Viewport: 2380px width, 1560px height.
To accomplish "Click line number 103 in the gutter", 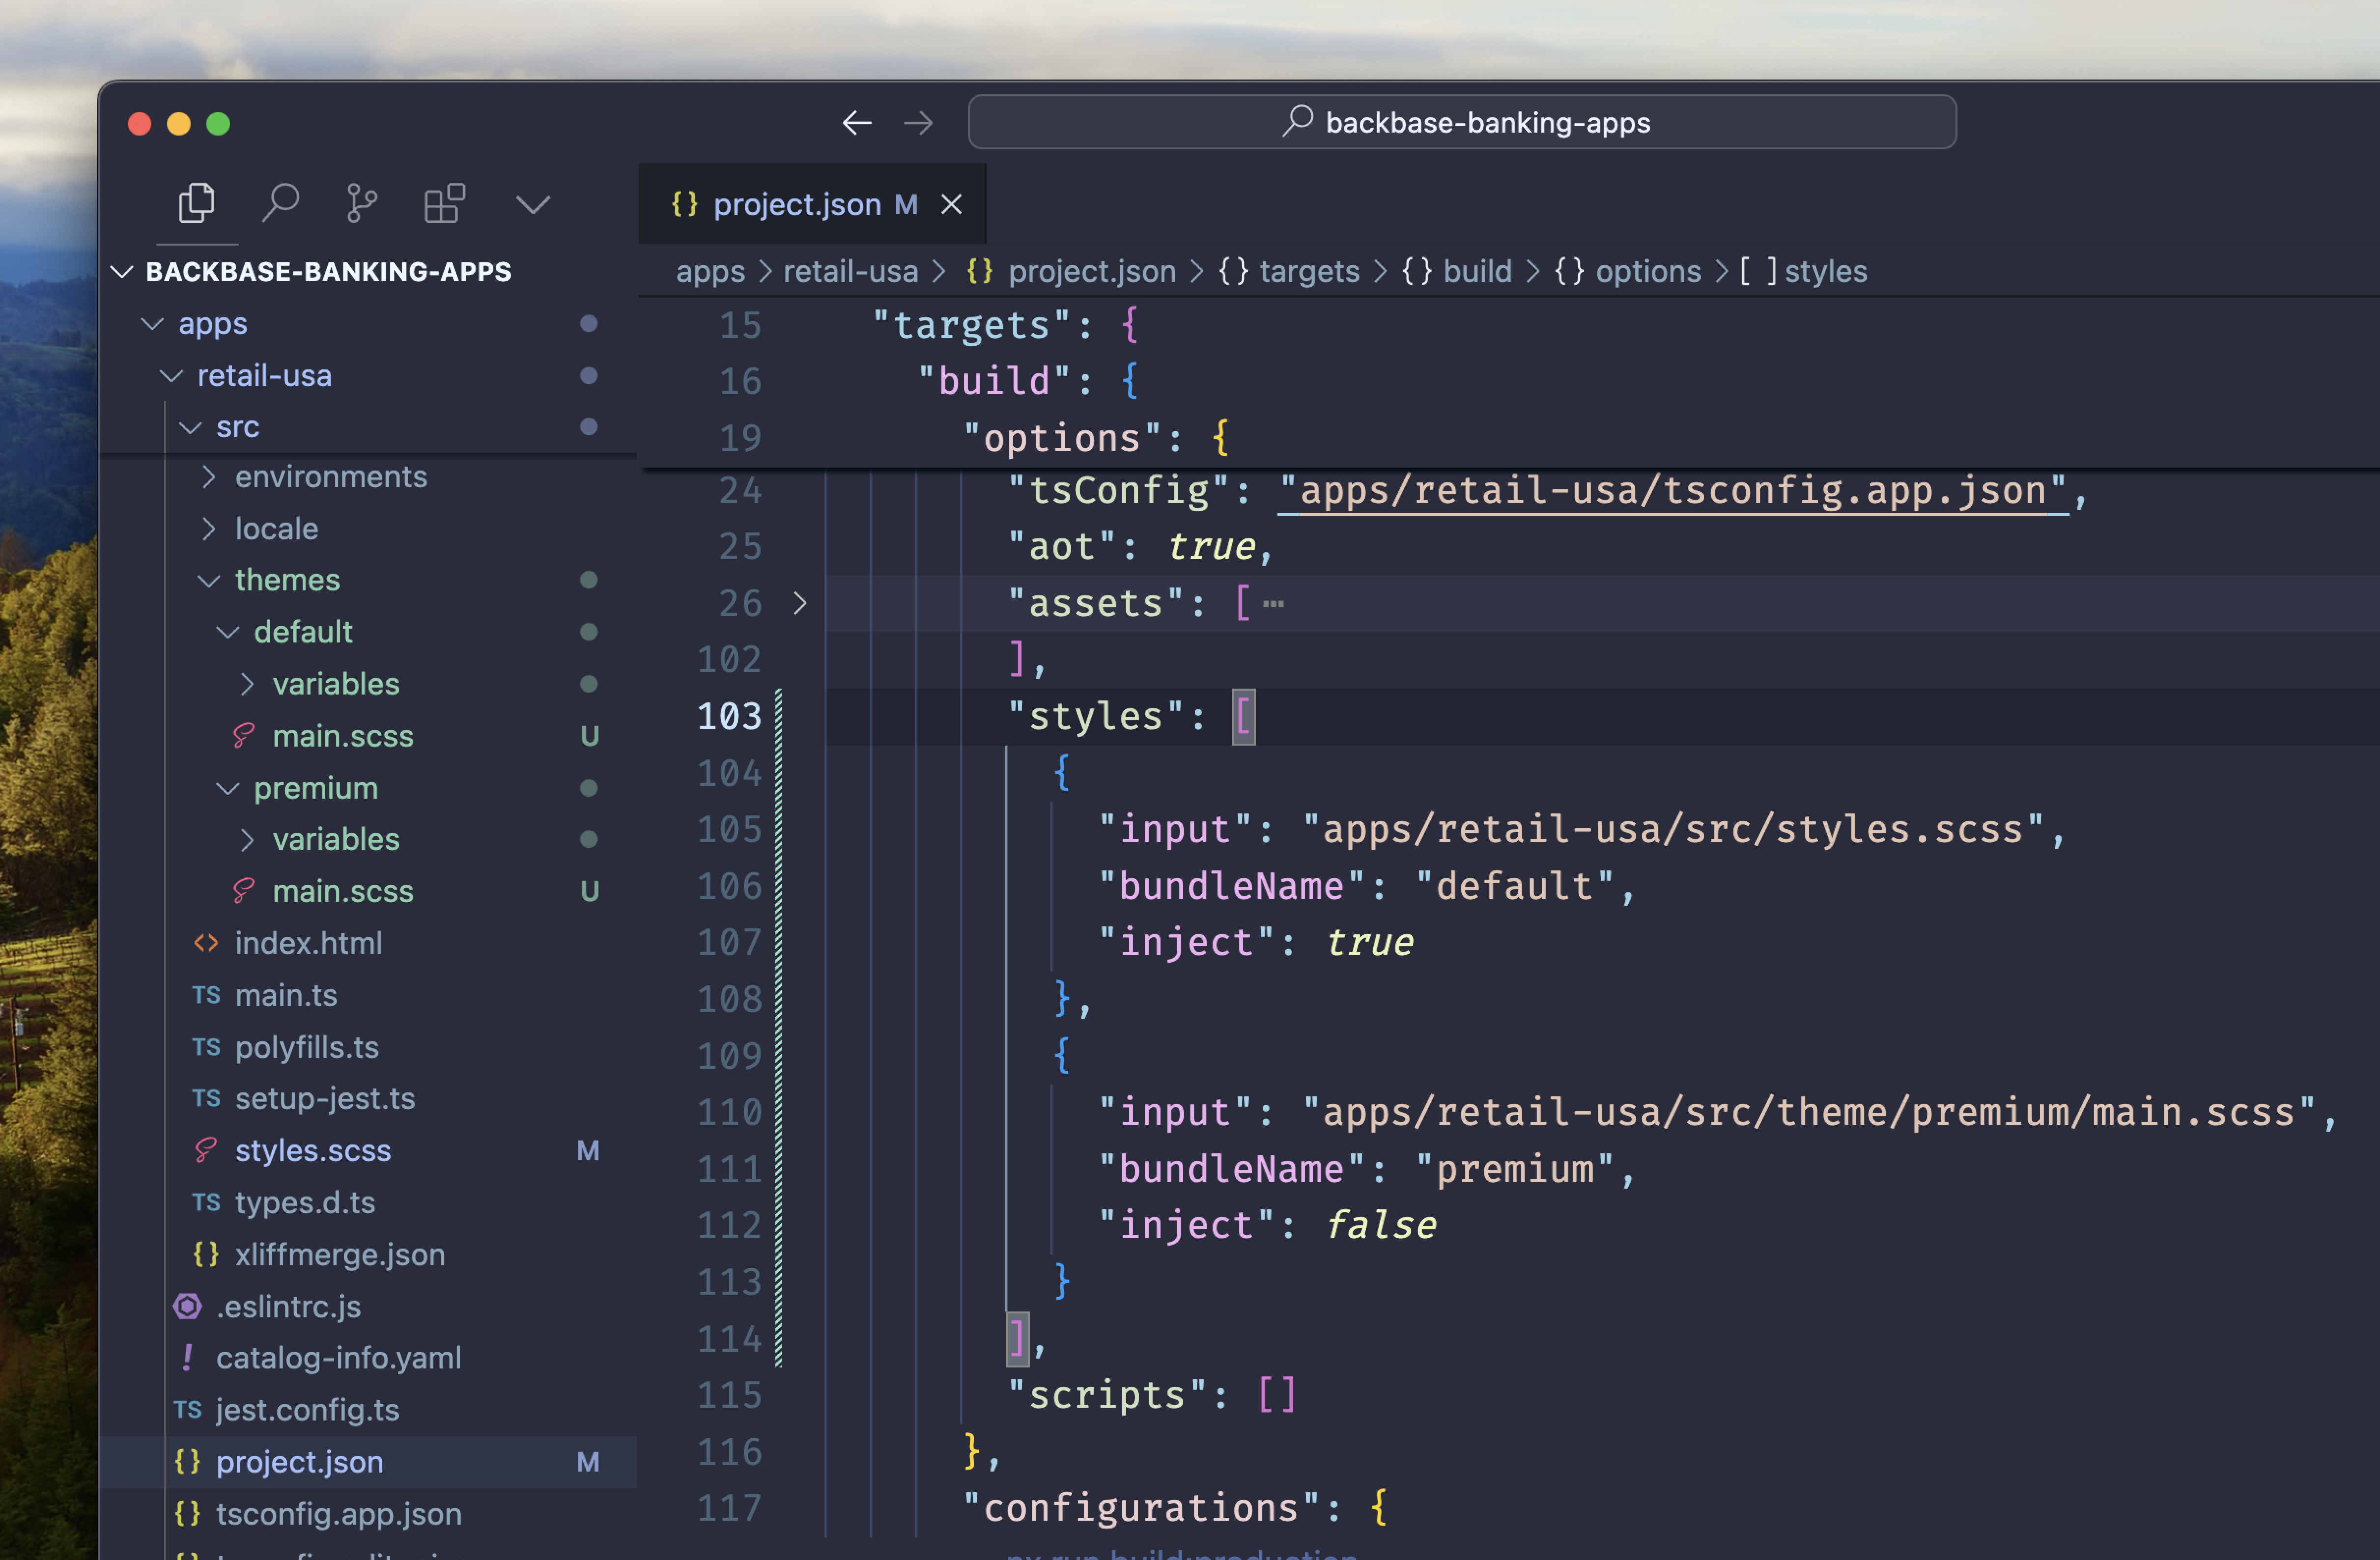I will 729,716.
